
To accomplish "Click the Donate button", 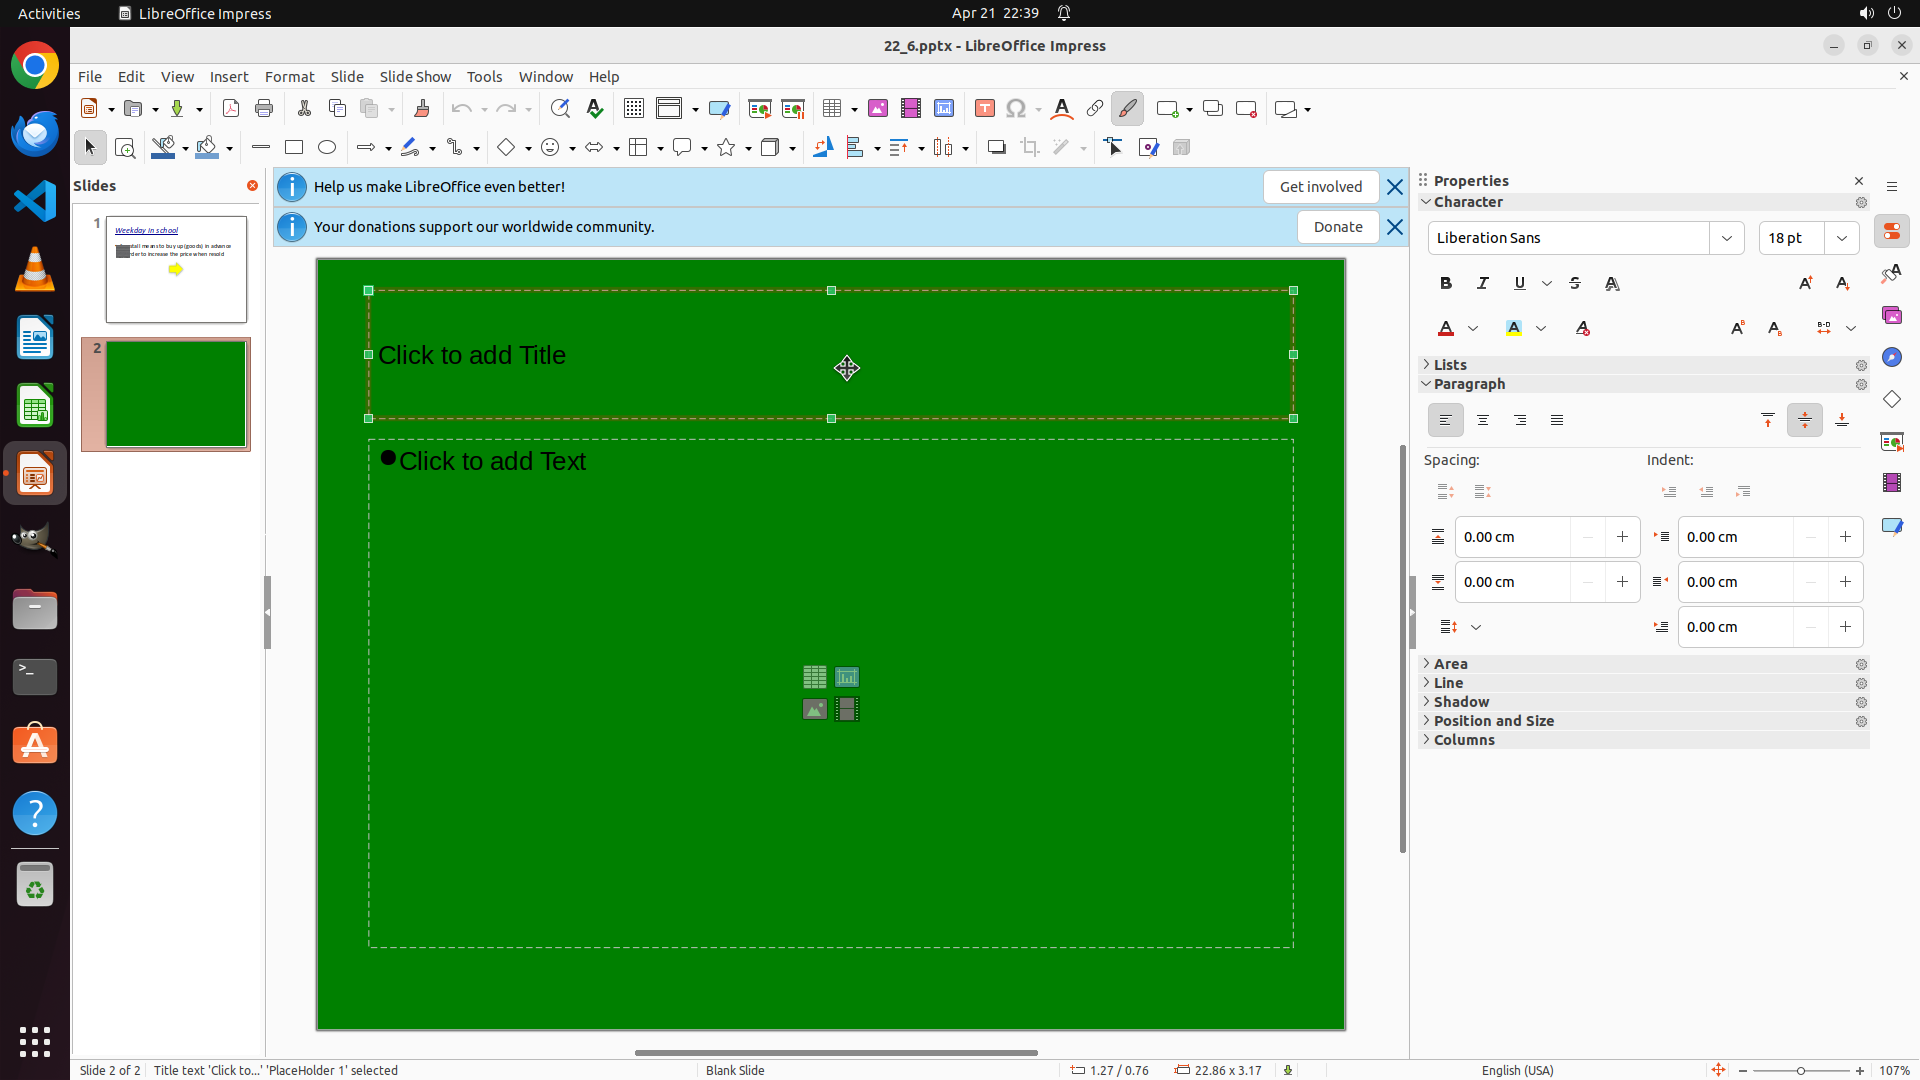I will click(x=1337, y=227).
